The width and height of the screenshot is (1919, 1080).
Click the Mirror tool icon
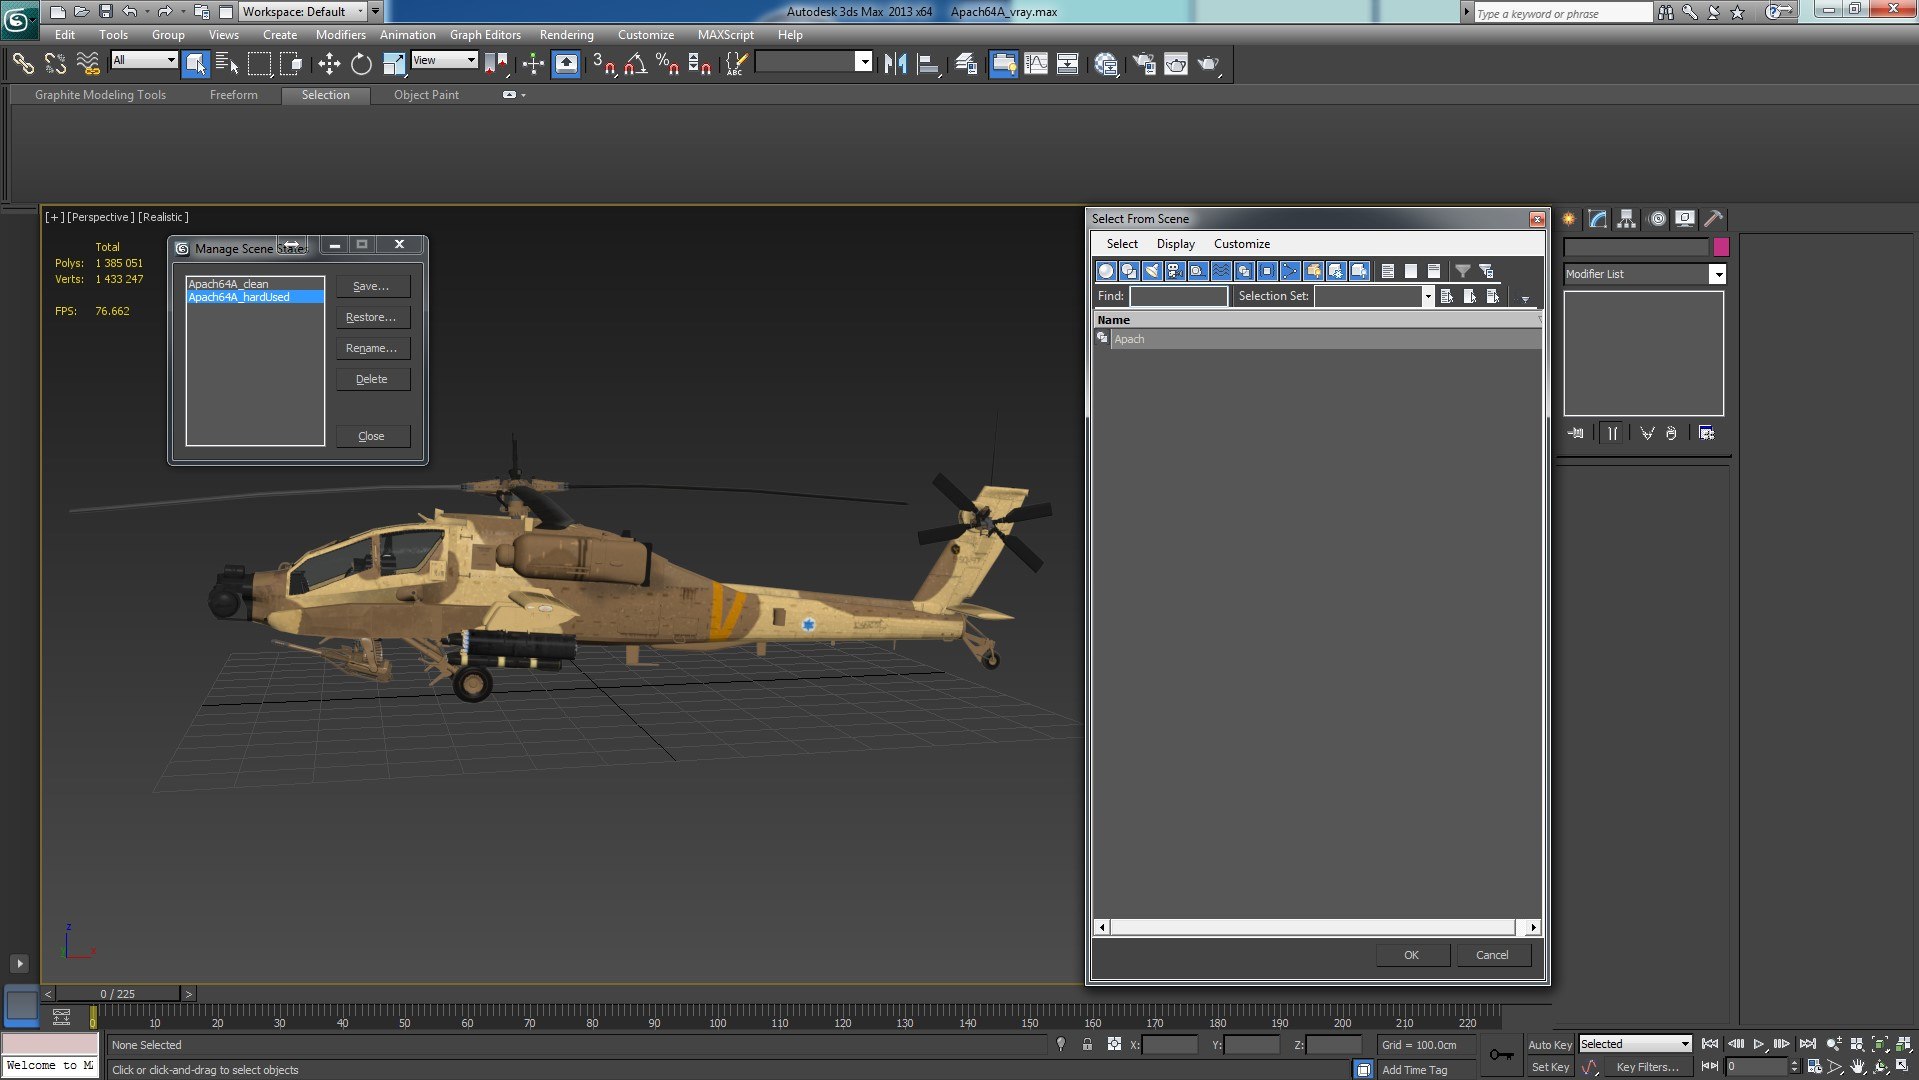895,64
